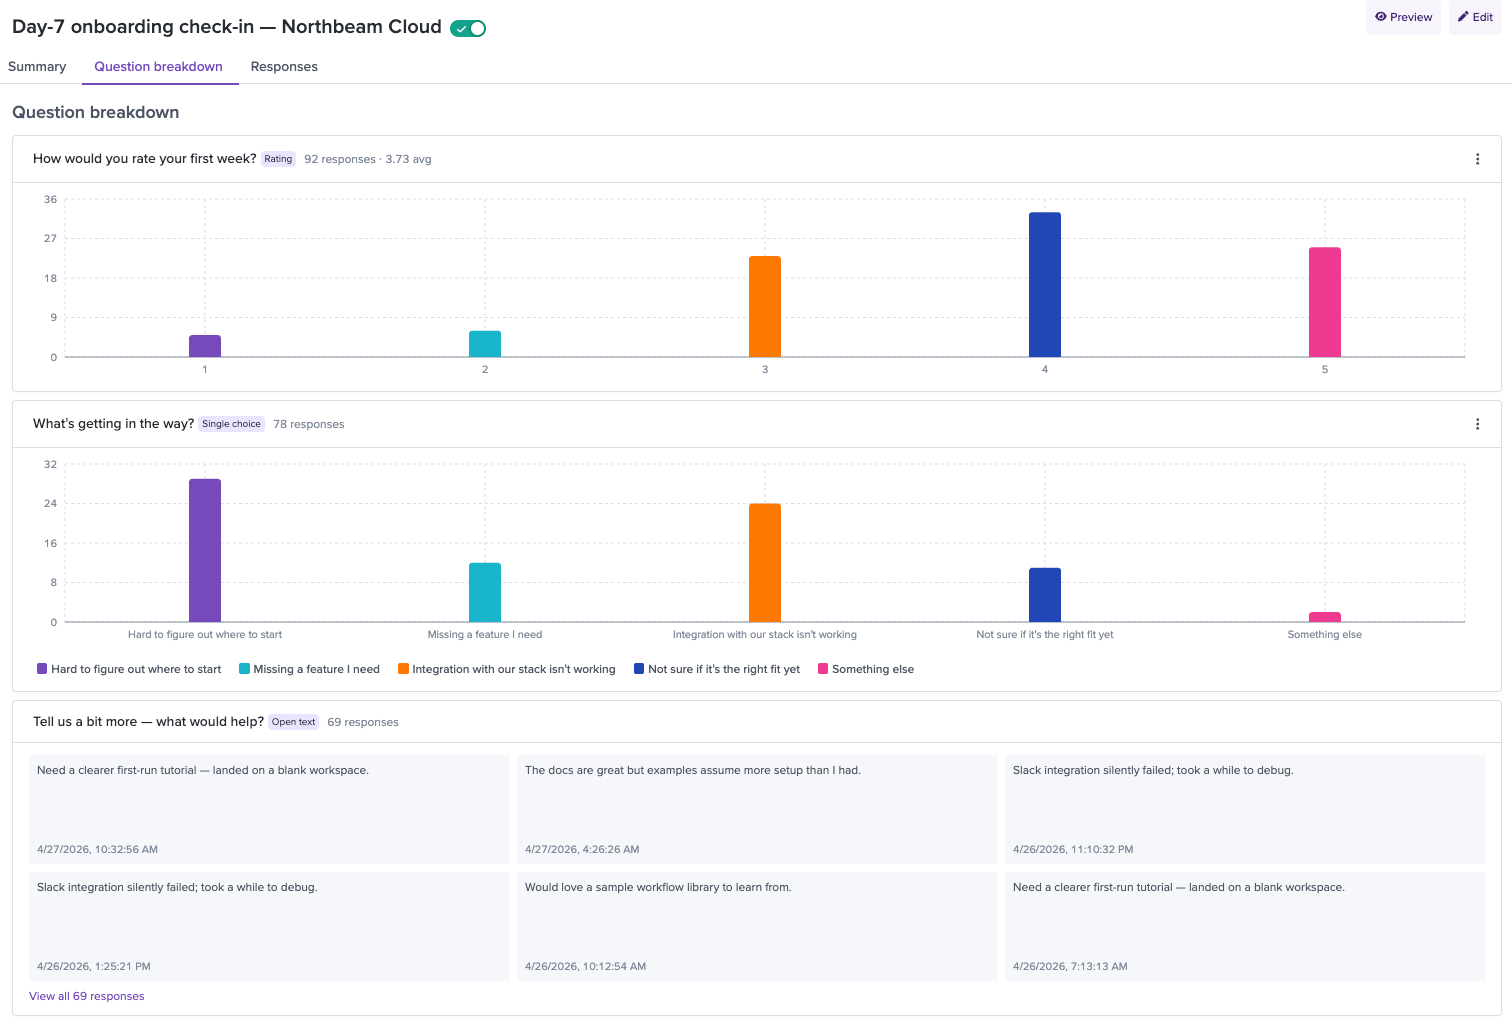
Task: Open options menu for What's getting in the way
Action: 1477,424
